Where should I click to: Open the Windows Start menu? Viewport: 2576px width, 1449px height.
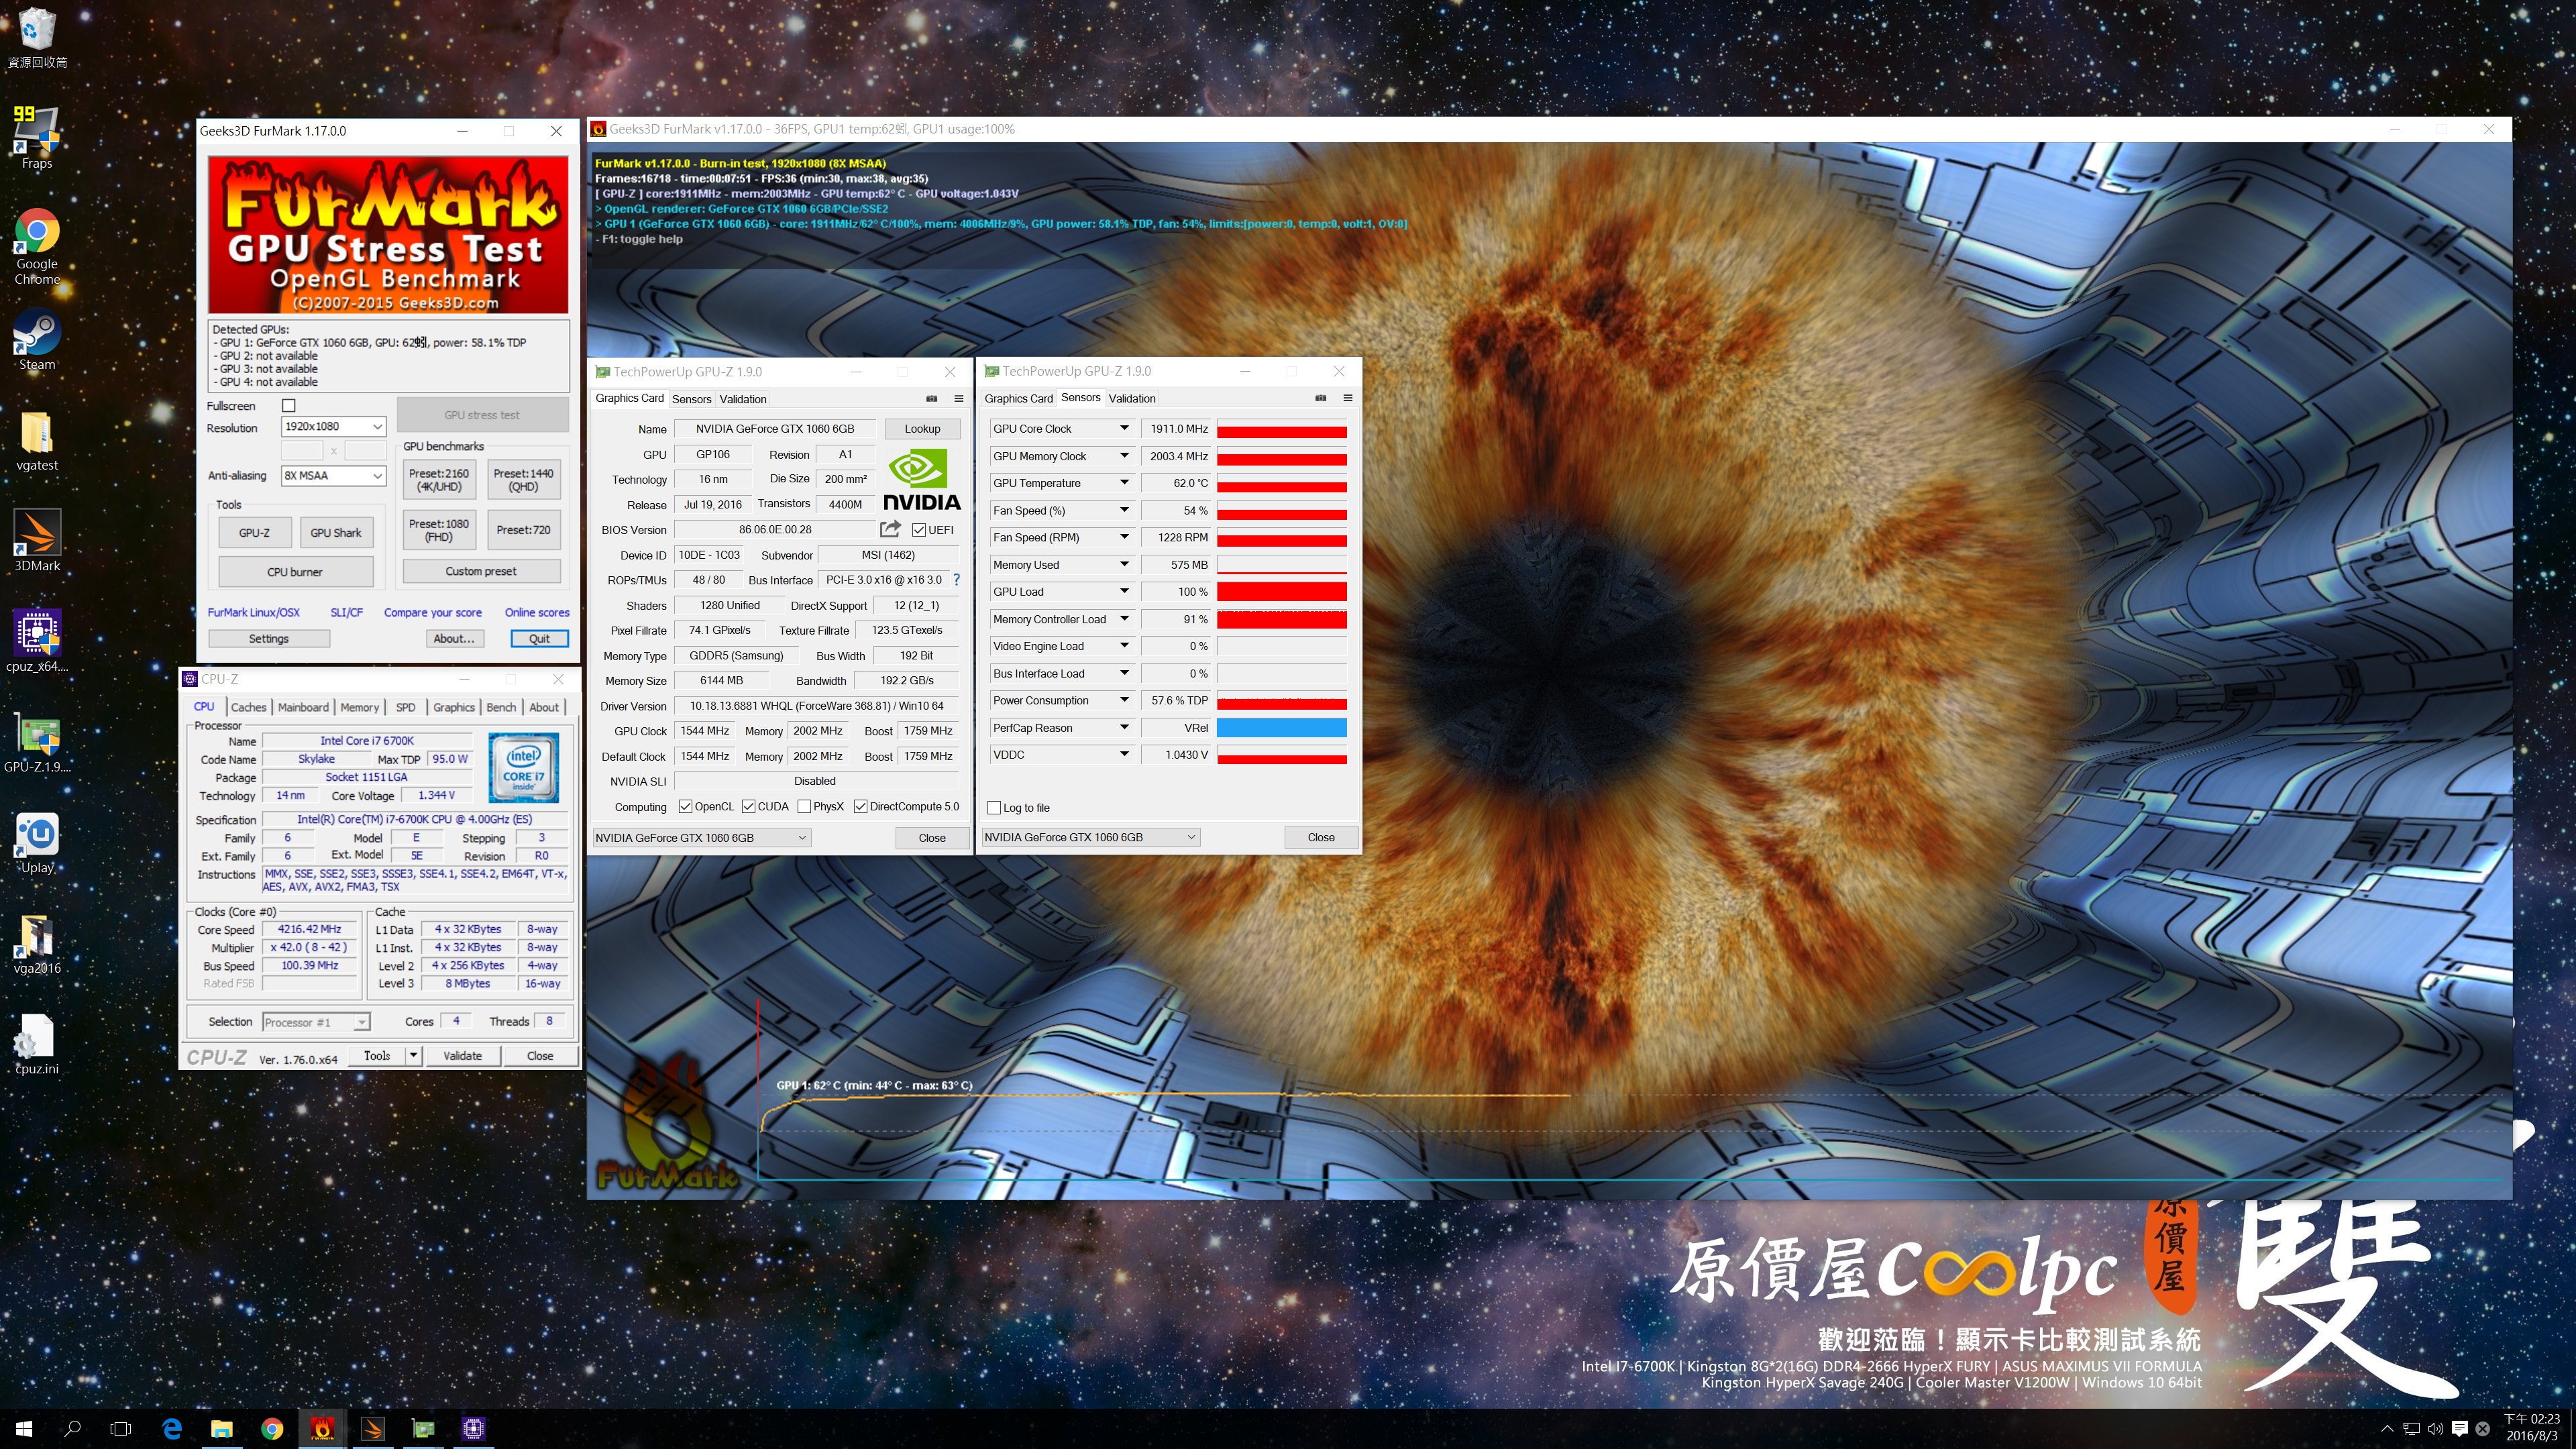24,1429
